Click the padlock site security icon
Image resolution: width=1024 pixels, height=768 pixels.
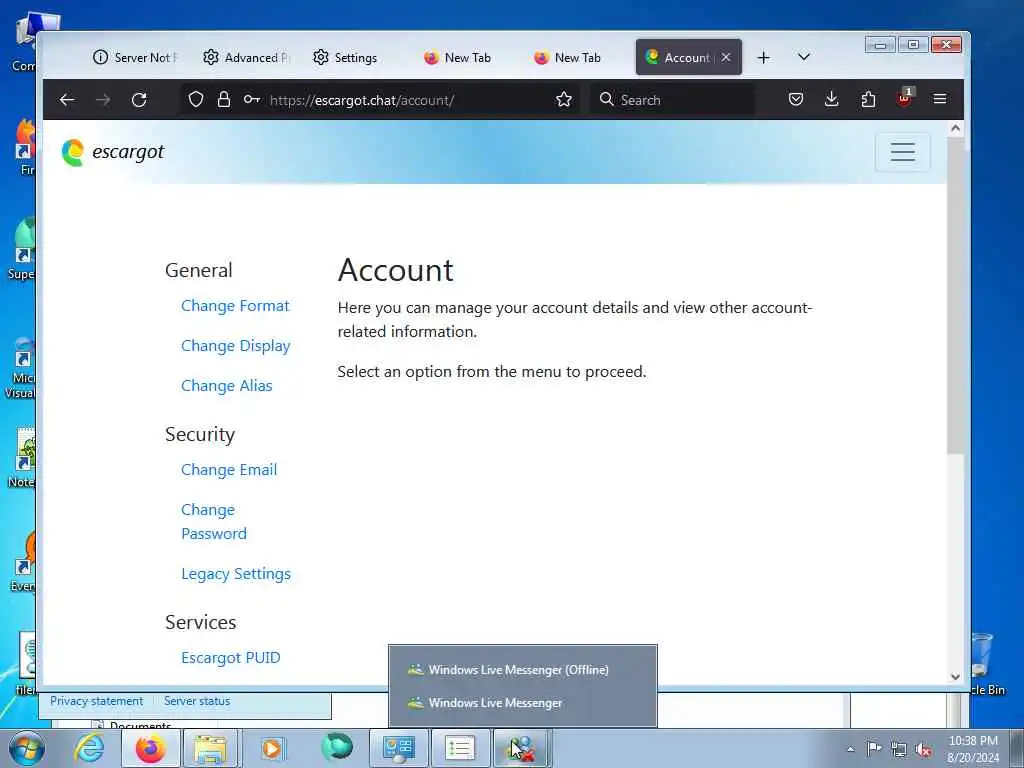pyautogui.click(x=224, y=99)
